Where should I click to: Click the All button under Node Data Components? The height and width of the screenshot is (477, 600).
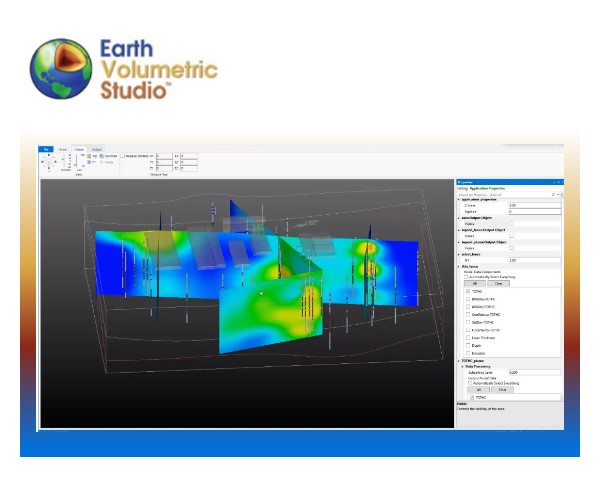[474, 283]
